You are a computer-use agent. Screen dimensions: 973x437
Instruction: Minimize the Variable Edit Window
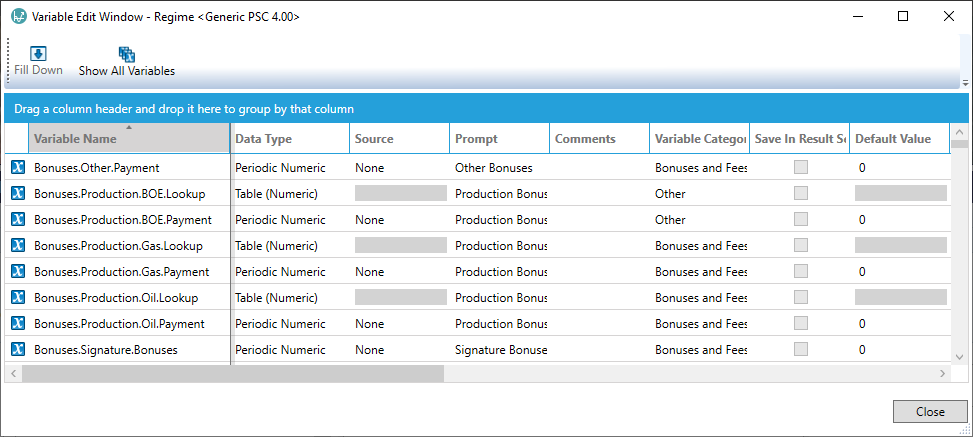click(857, 17)
